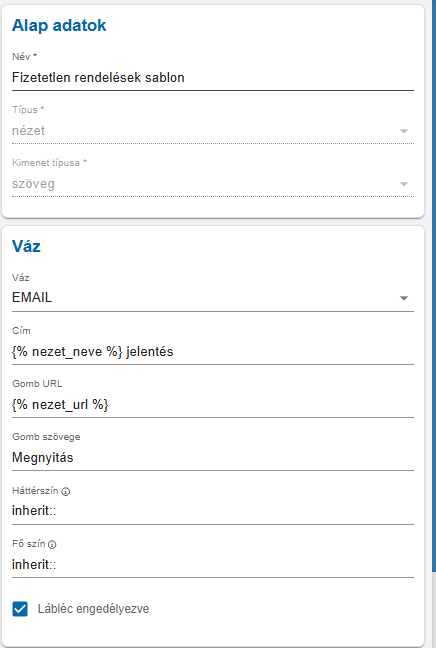
Task: Click the Váz section heading
Action: point(26,246)
